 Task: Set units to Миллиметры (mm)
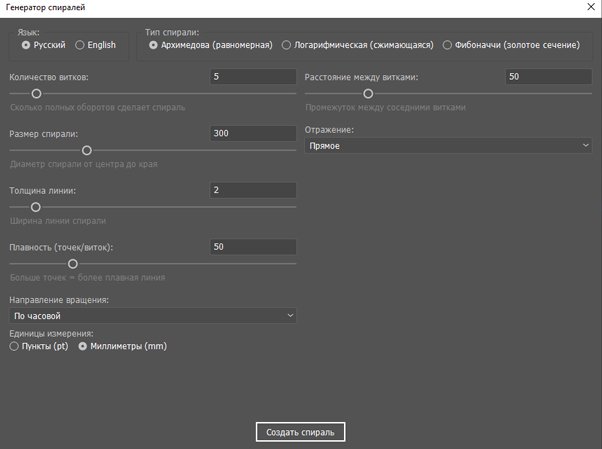(83, 346)
